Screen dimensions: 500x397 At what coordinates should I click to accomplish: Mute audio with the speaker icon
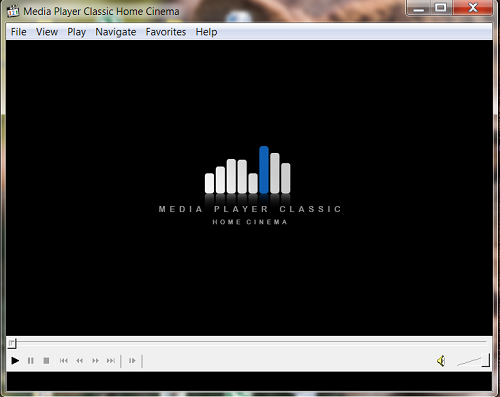coord(441,361)
